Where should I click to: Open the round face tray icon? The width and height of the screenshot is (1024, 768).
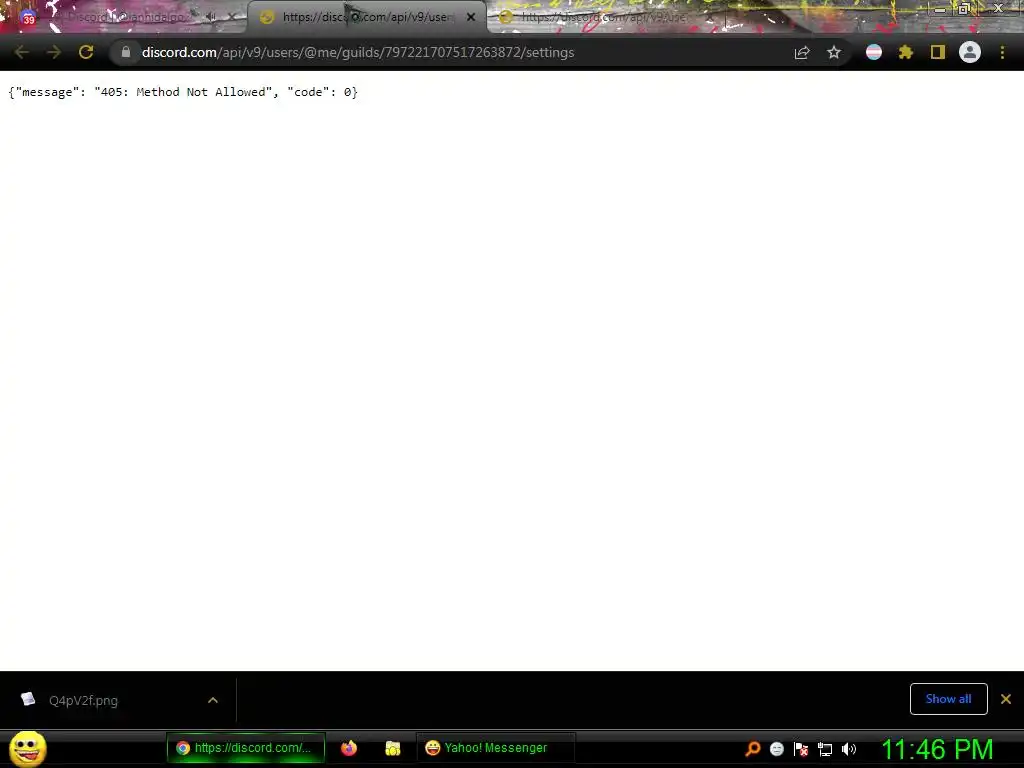point(776,749)
